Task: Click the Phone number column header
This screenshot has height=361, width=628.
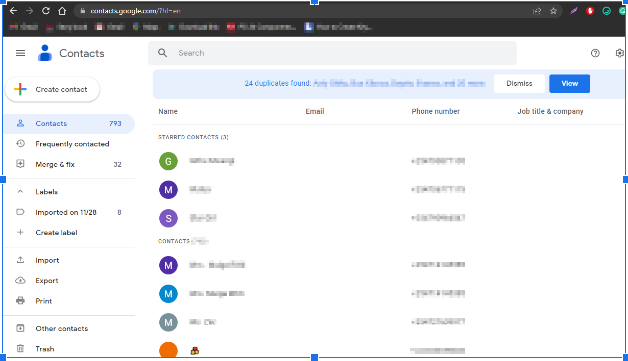Action: [435, 111]
